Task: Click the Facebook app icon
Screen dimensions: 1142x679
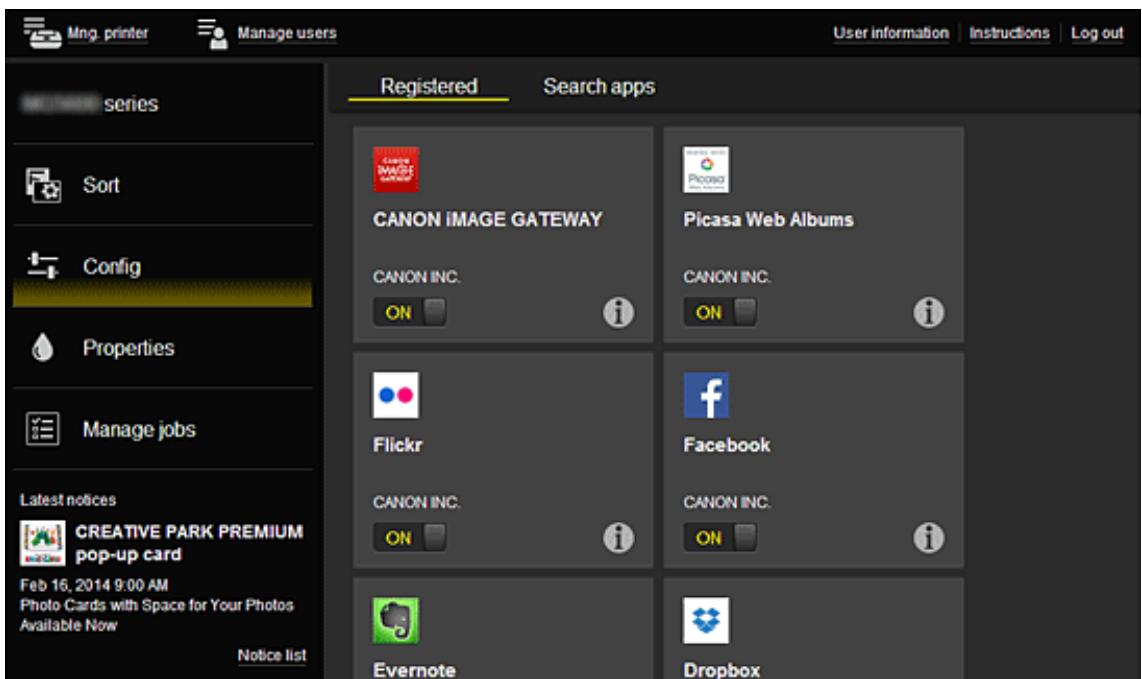Action: tap(706, 395)
